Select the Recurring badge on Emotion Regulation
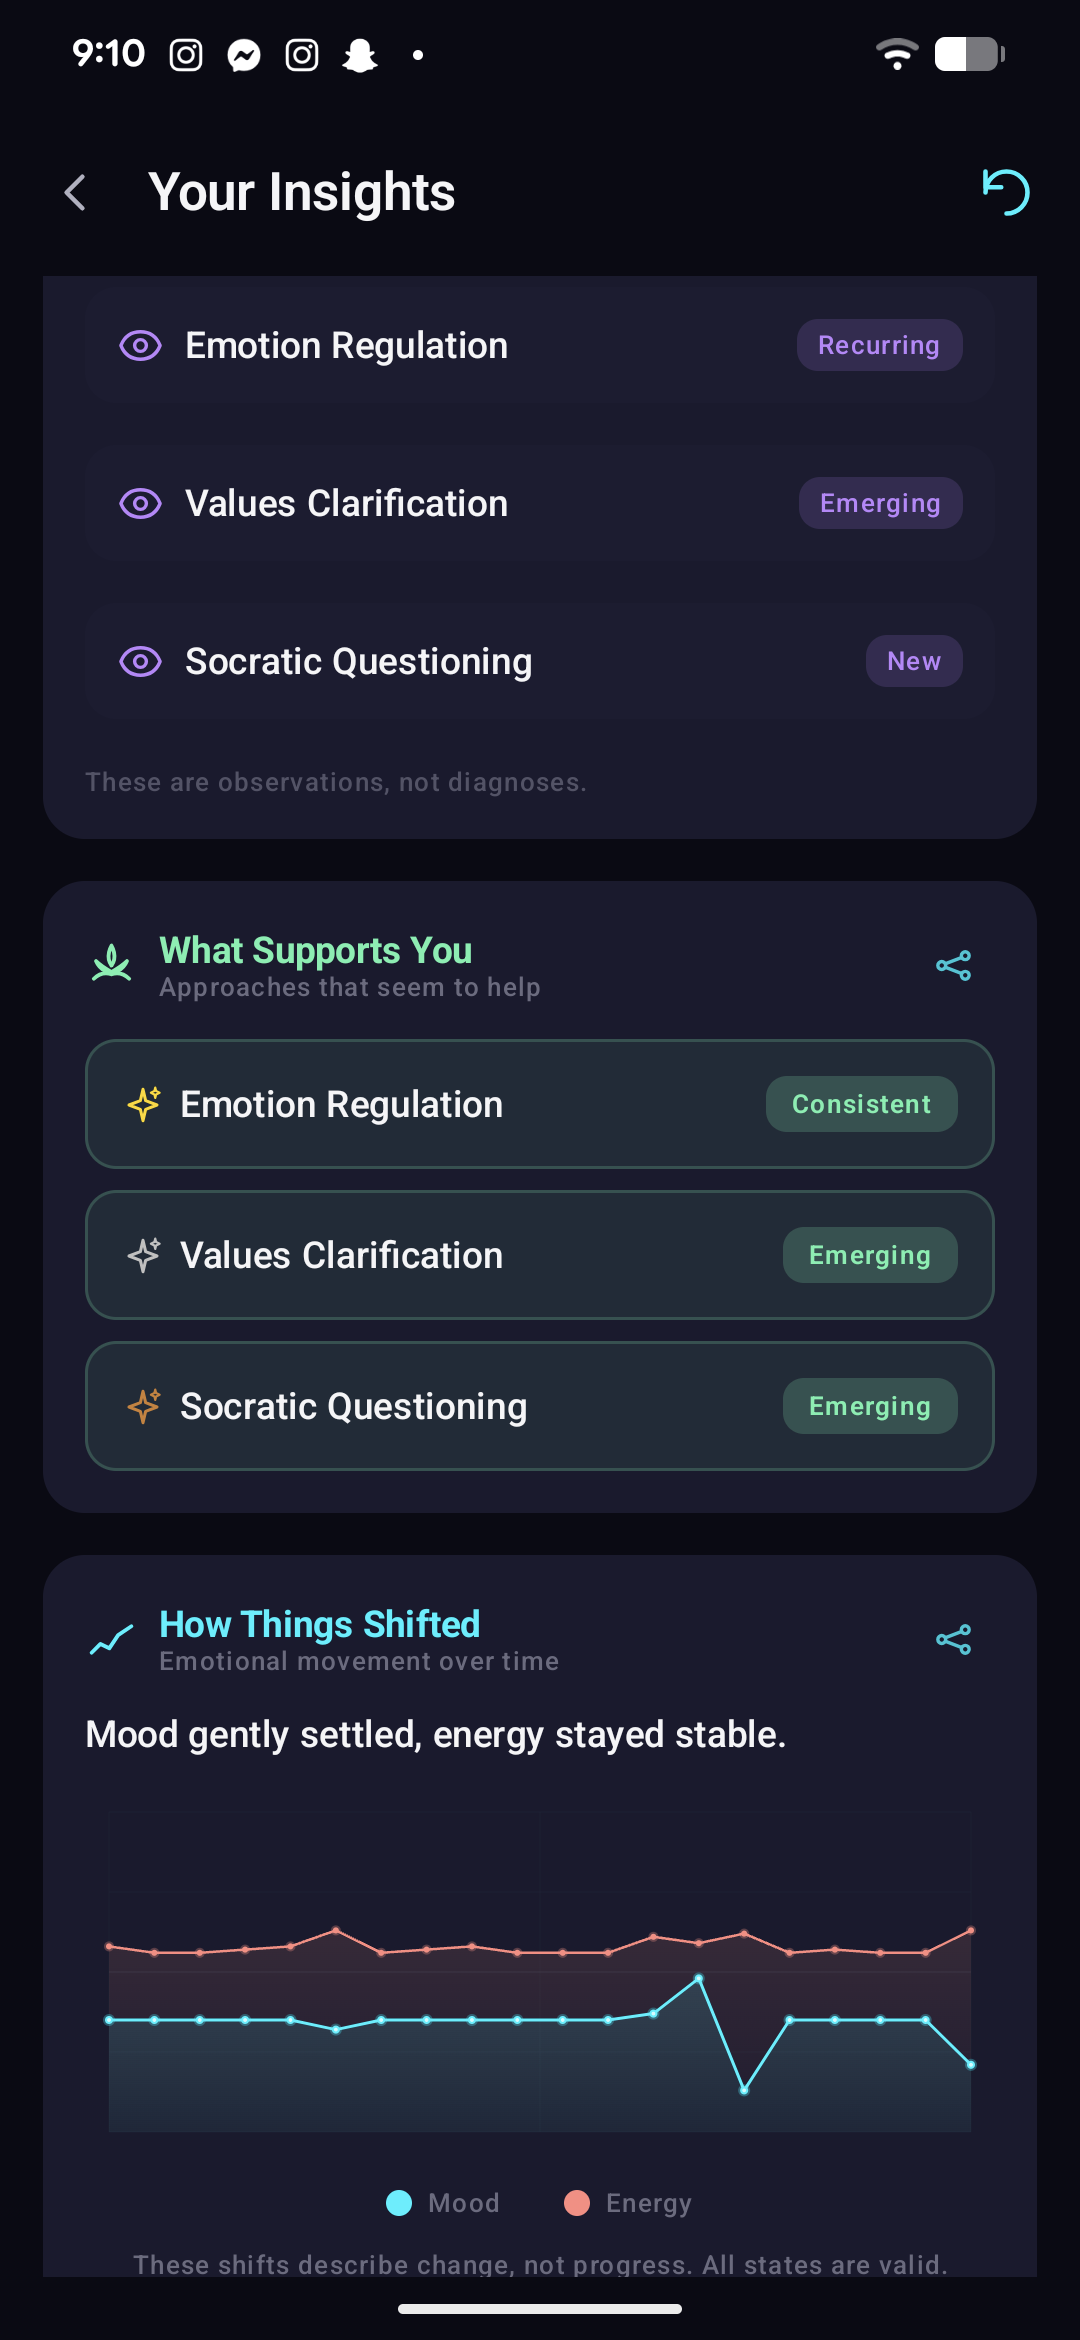 pos(879,344)
